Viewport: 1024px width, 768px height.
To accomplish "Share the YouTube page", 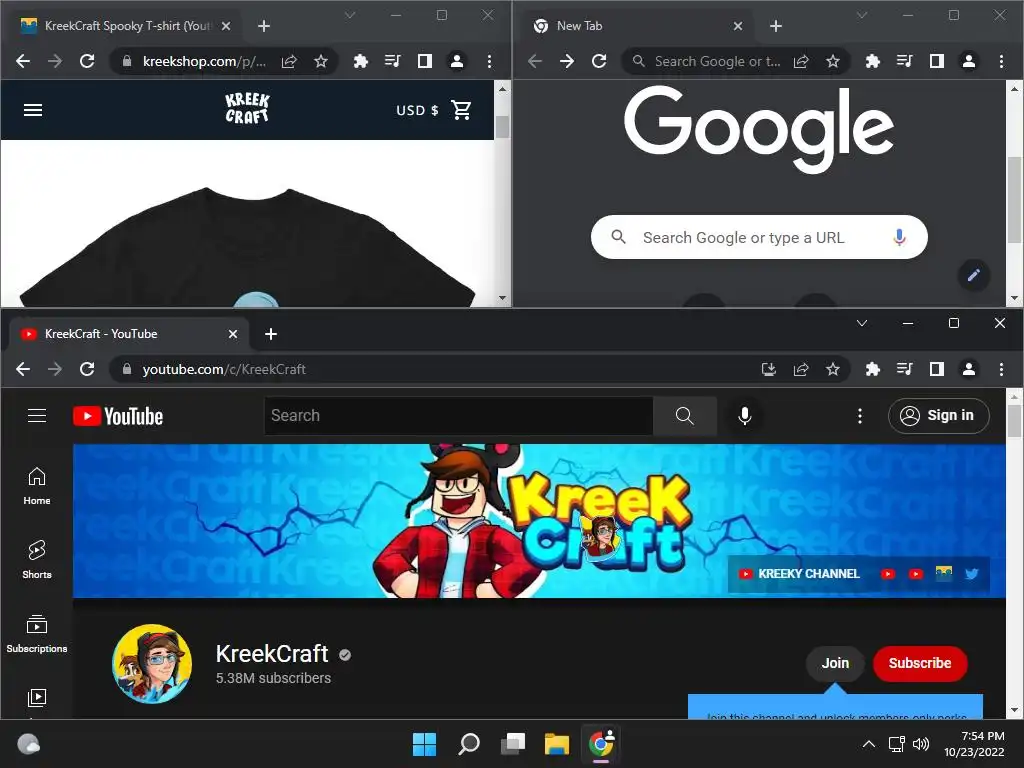I will [x=801, y=369].
